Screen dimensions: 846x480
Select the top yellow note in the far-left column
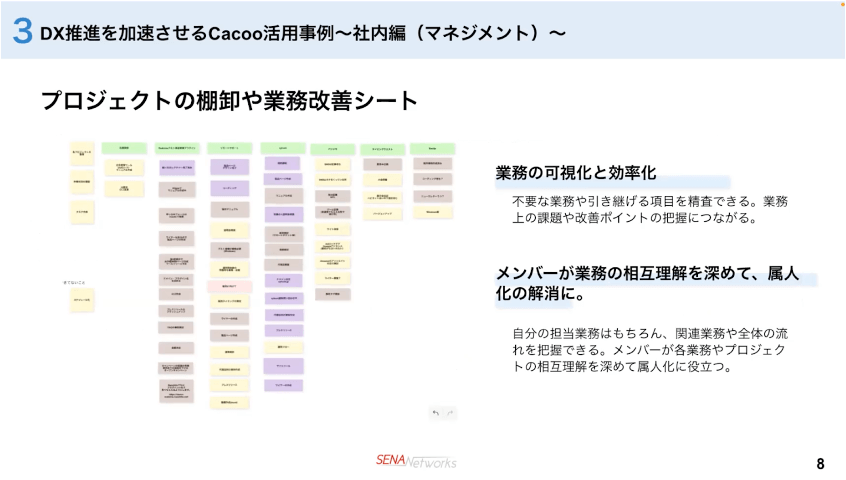(x=82, y=154)
